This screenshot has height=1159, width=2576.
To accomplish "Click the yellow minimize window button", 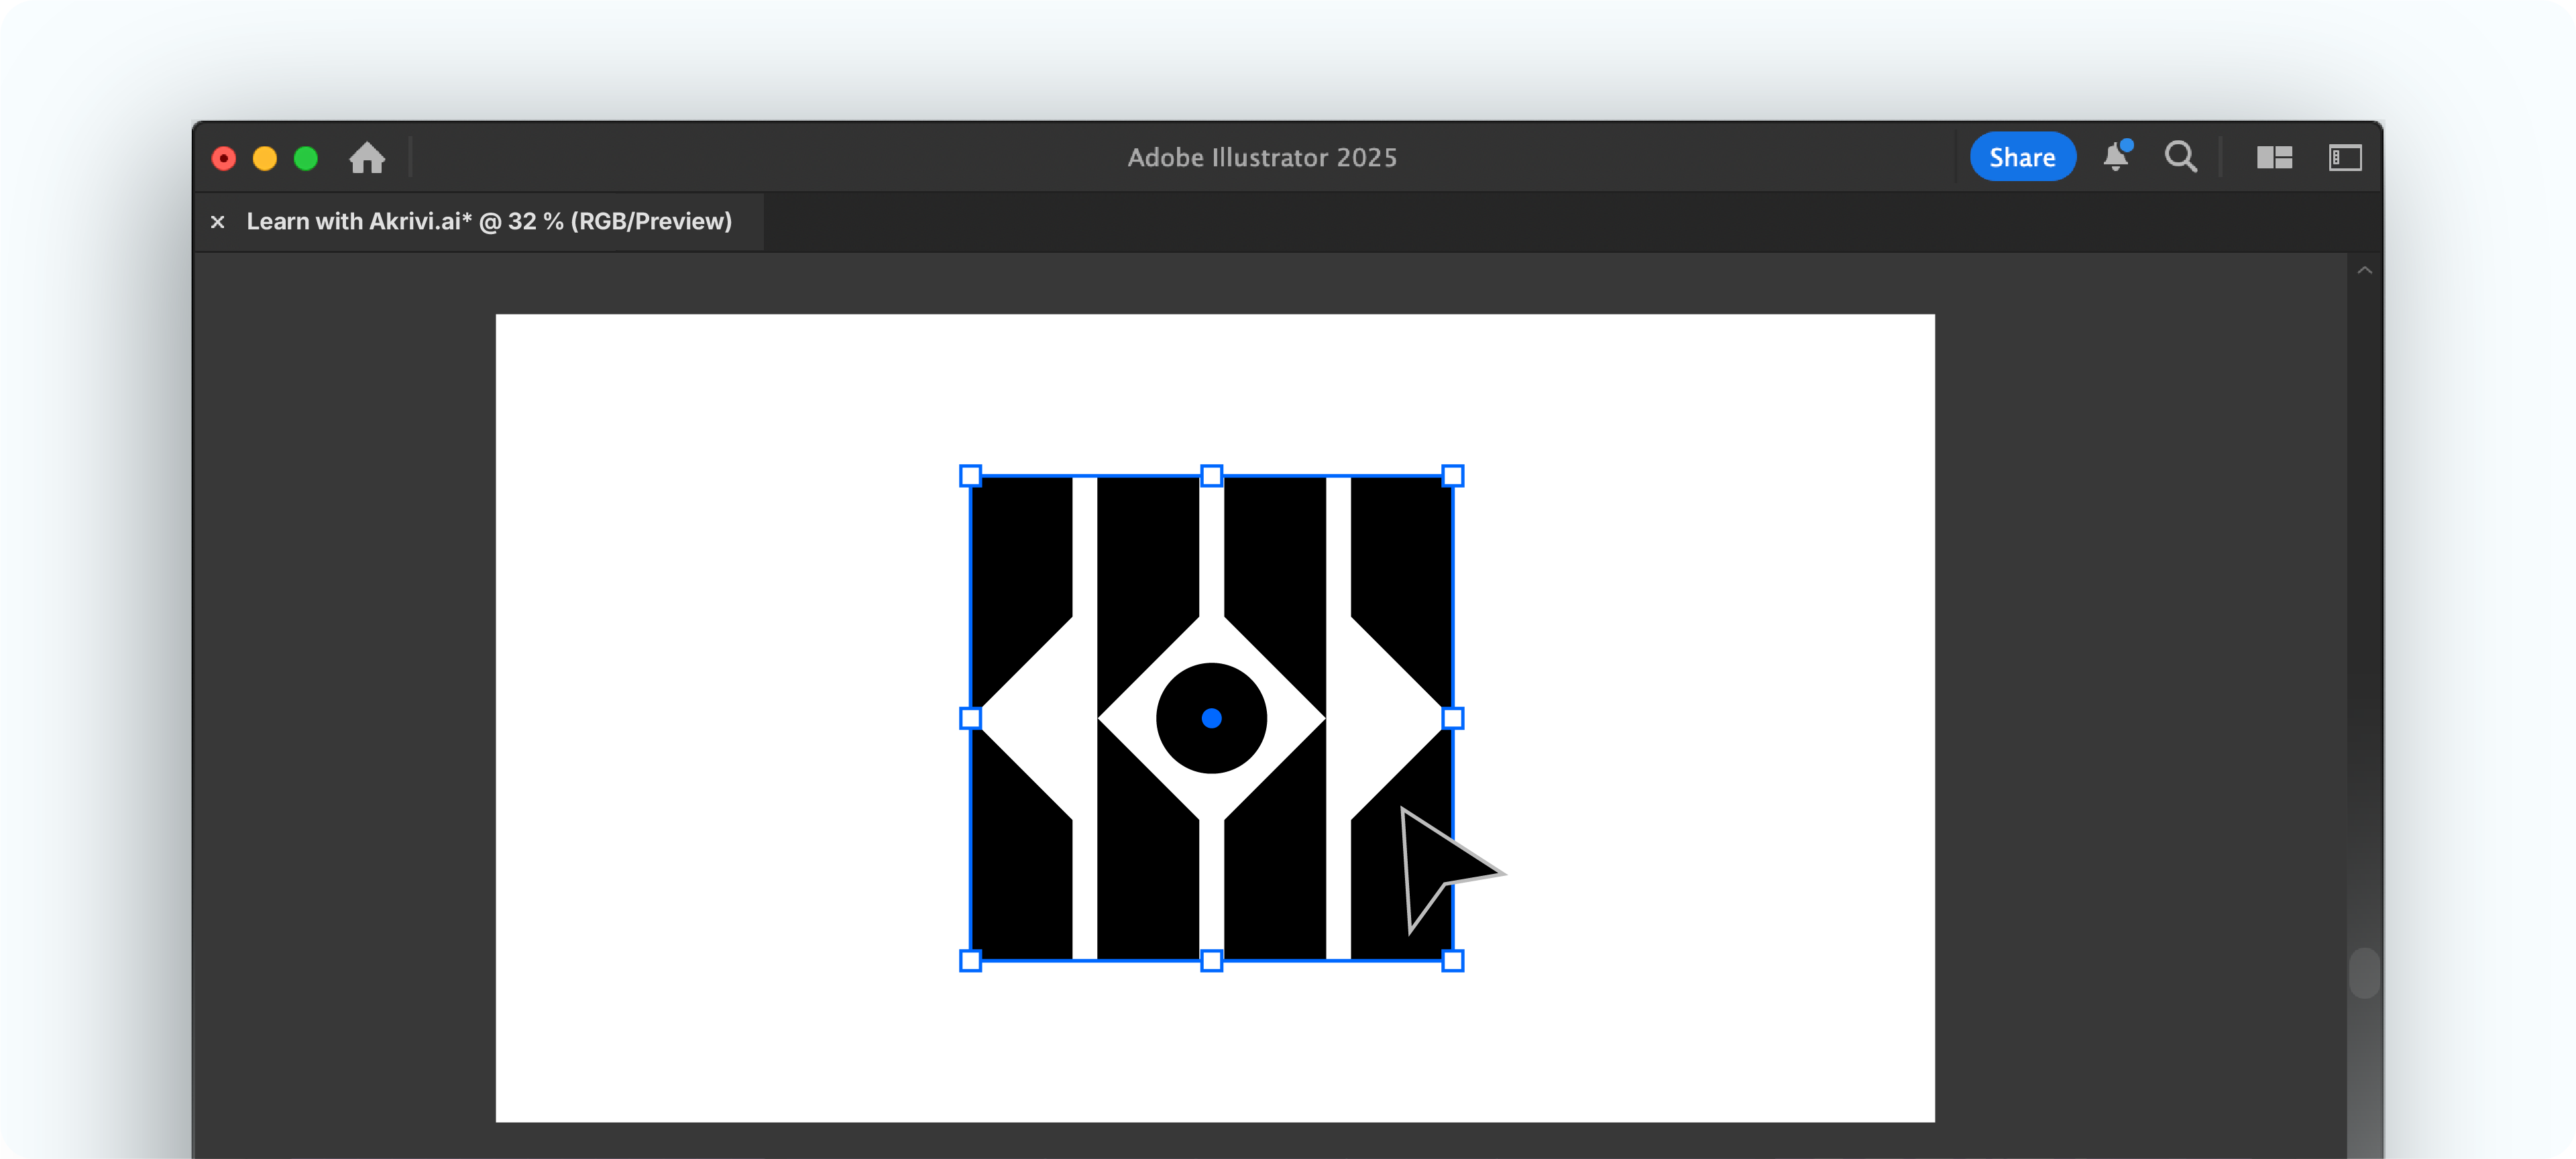I will (x=265, y=158).
